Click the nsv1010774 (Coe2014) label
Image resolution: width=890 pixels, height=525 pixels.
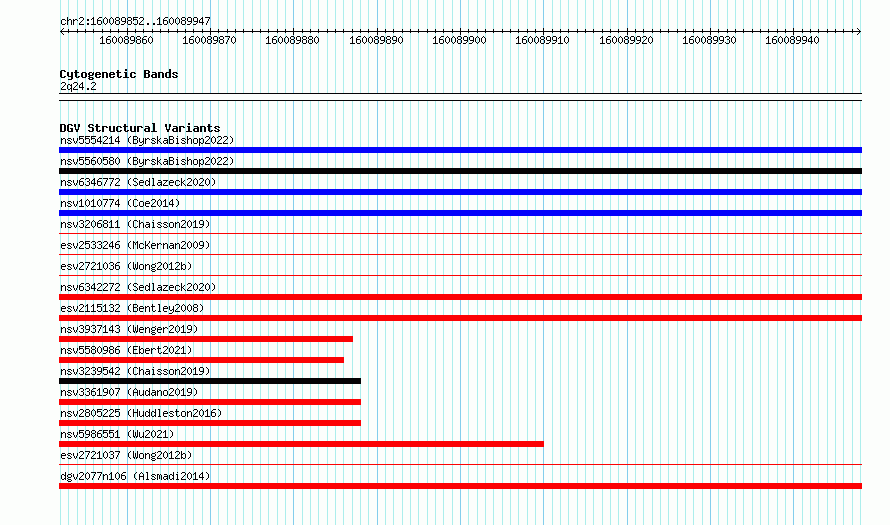coord(120,203)
